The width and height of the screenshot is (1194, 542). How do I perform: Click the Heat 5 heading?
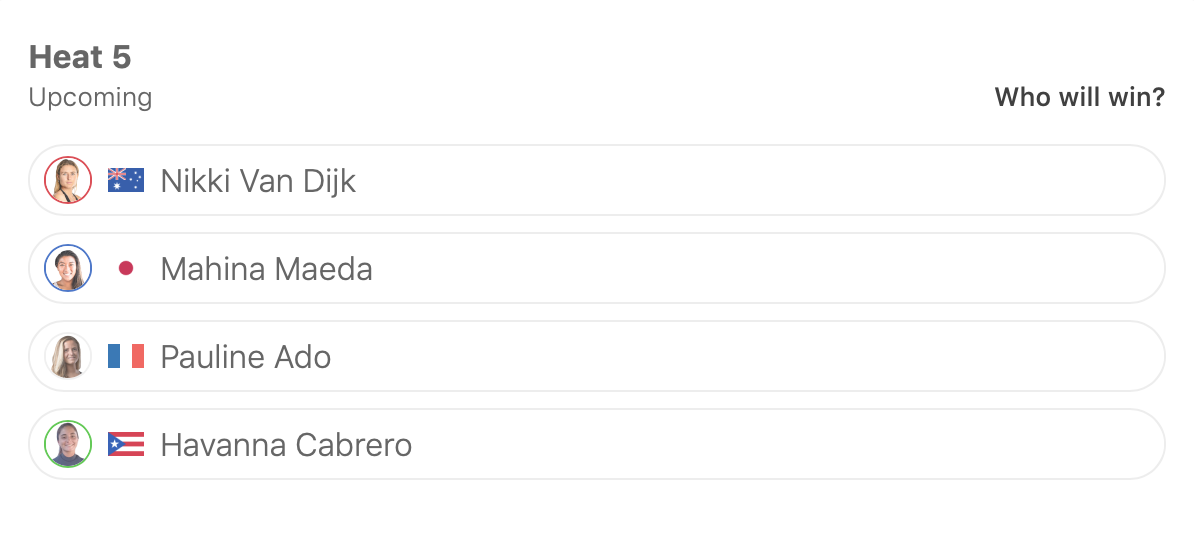[x=80, y=57]
